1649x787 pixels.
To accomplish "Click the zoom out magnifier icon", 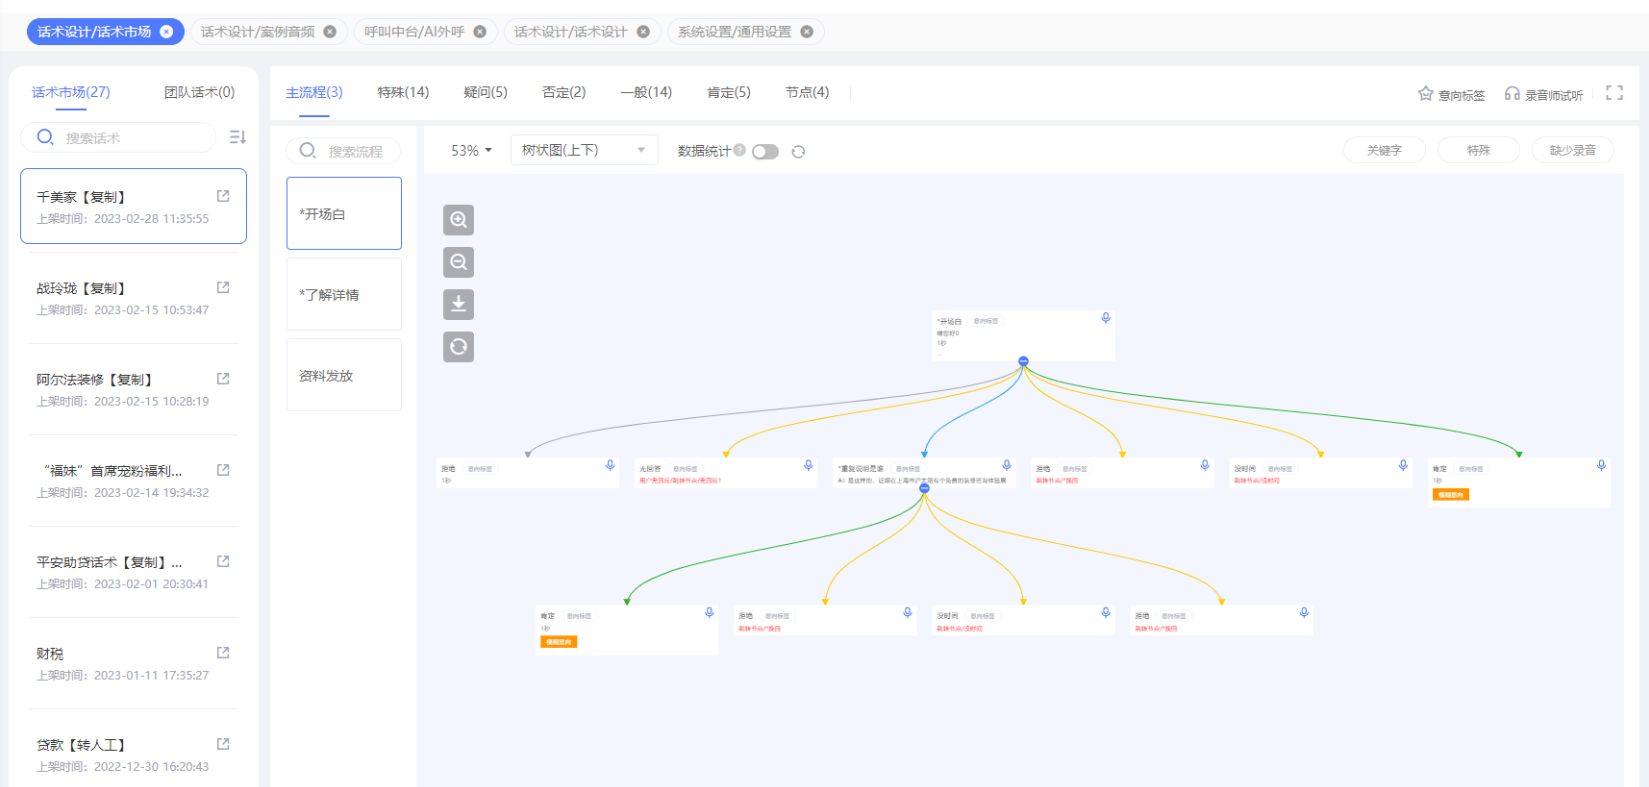I will point(458,262).
